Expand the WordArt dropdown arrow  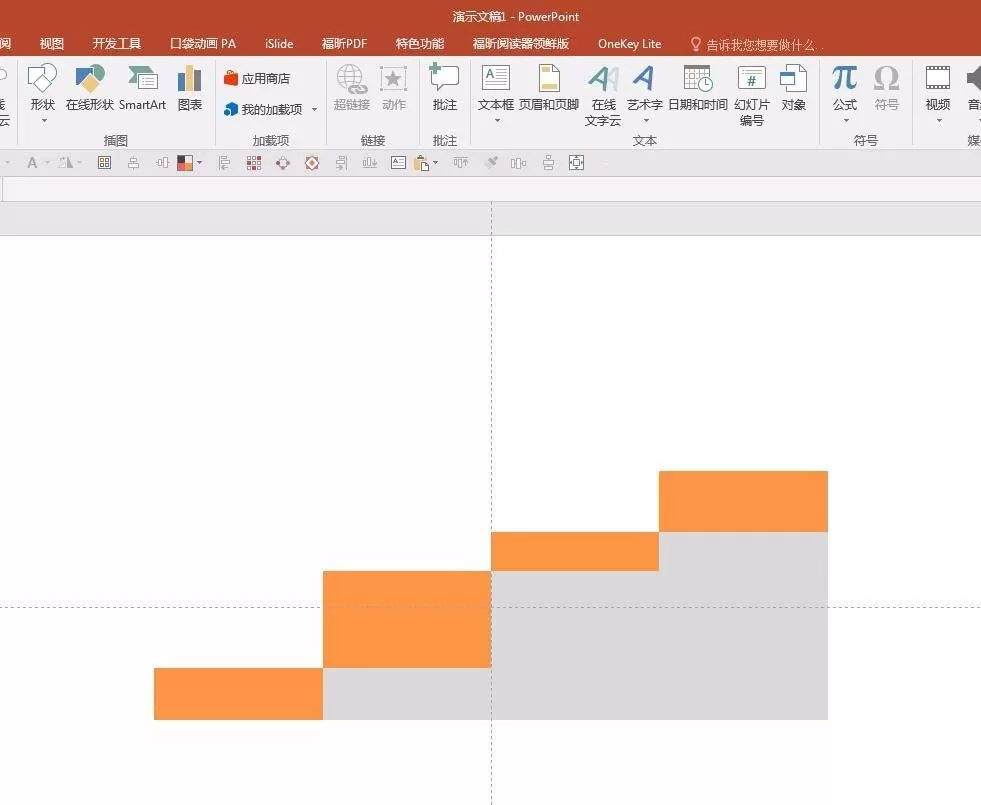tap(646, 120)
